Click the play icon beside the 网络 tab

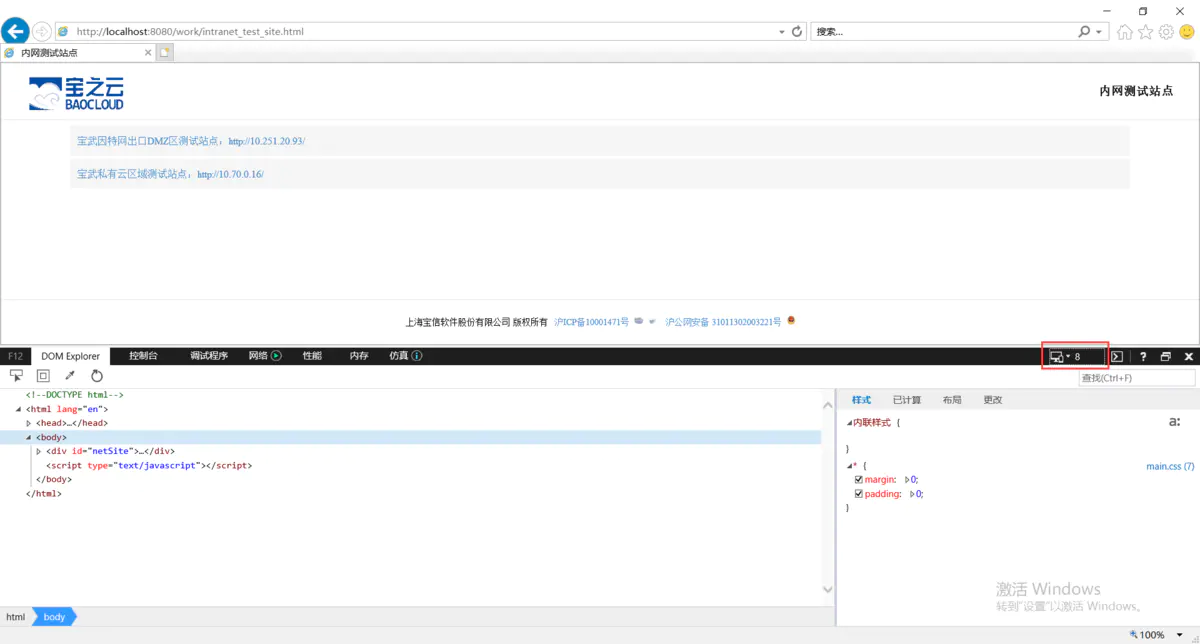276,356
